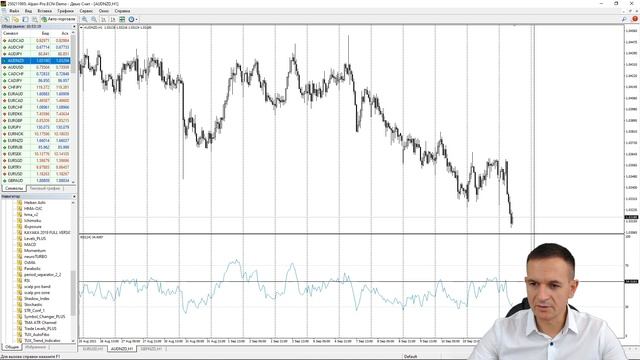Screen dimensions: 640x360
Task: Click the Символ column header
Action: 11,33
